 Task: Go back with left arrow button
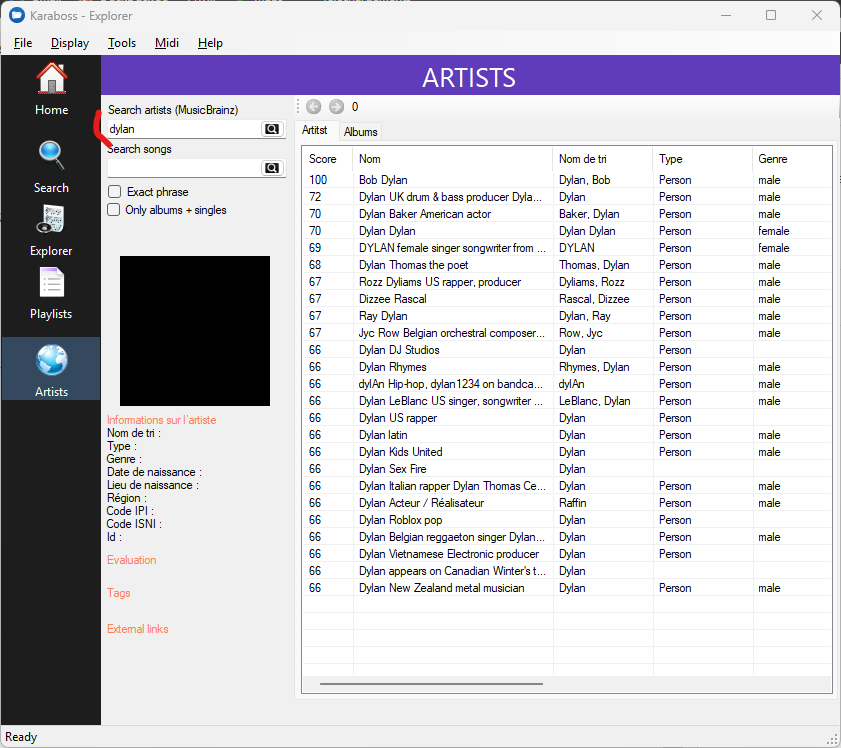(314, 107)
